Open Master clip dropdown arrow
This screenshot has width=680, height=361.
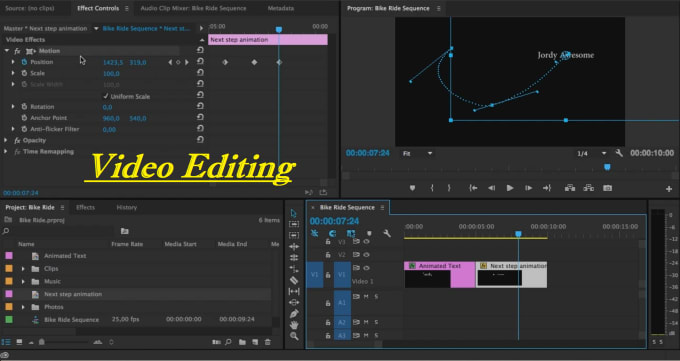click(x=96, y=29)
